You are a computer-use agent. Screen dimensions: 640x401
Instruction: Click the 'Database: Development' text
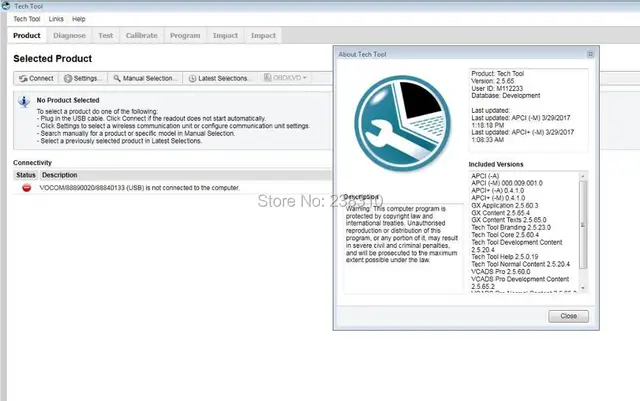pos(506,96)
